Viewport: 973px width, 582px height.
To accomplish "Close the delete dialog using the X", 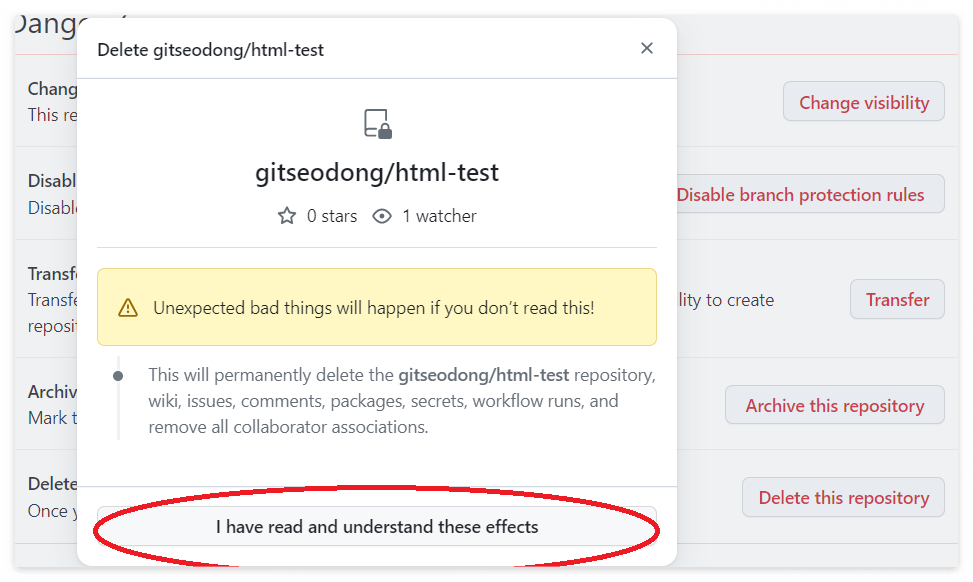I will coord(646,47).
